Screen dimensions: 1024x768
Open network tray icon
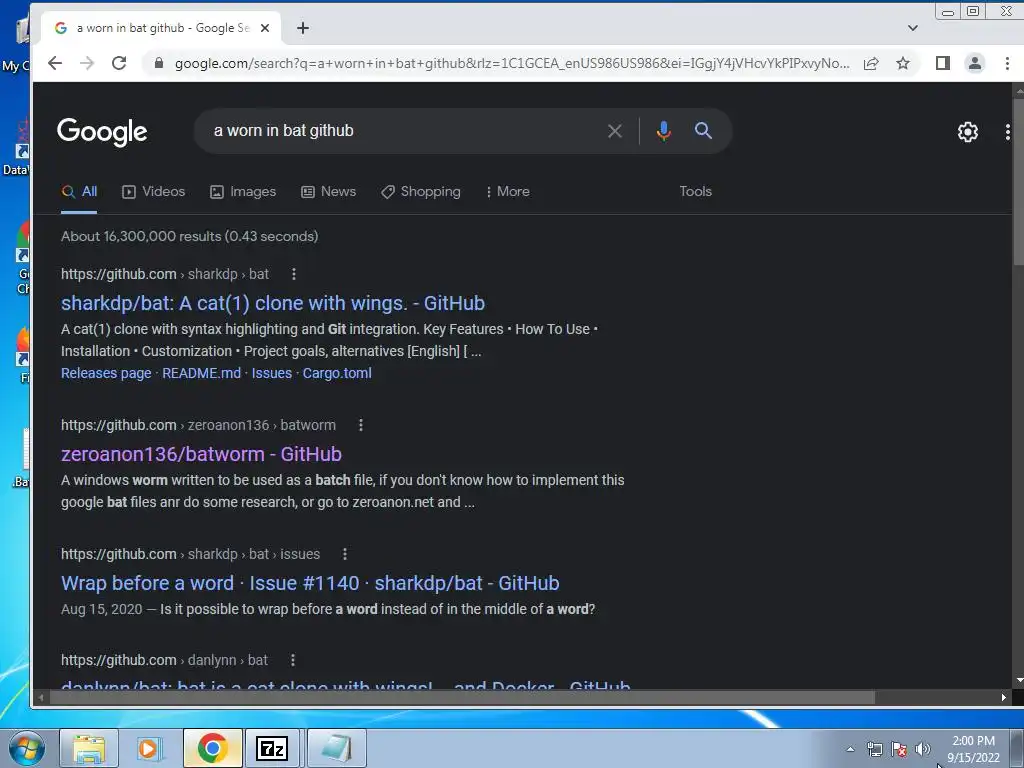pyautogui.click(x=874, y=749)
